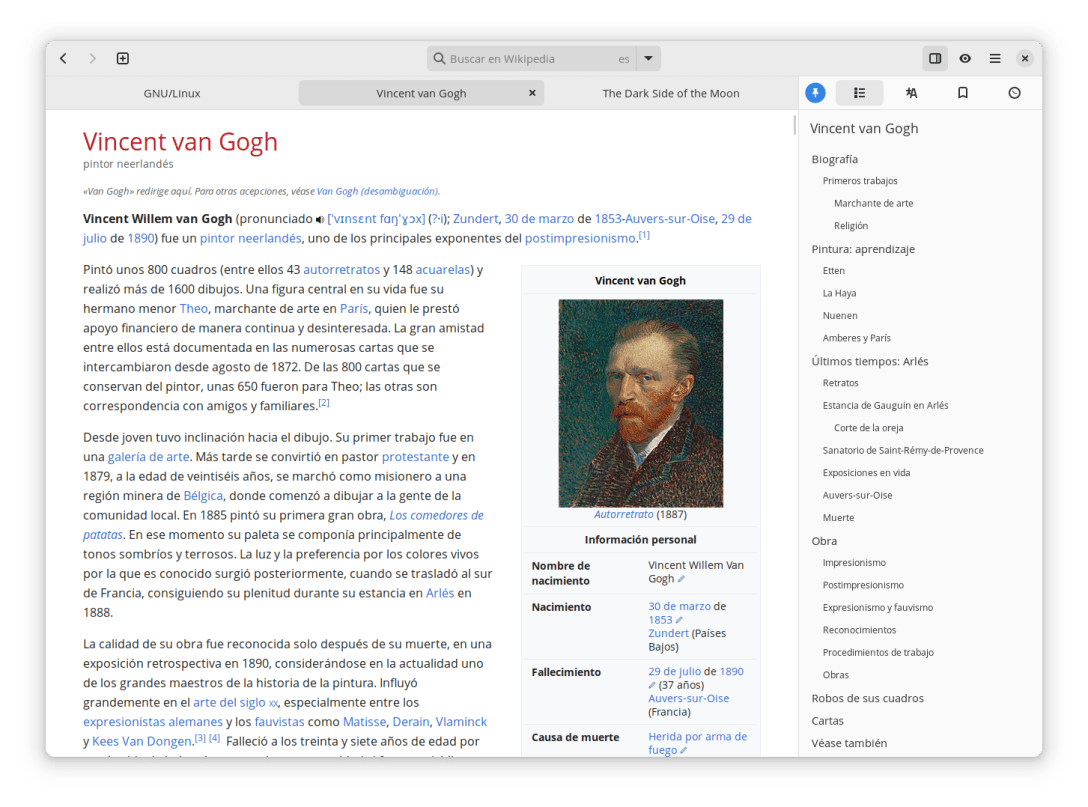Click edit pencil next to birth name
The image size is (1088, 807).
pyautogui.click(x=681, y=579)
